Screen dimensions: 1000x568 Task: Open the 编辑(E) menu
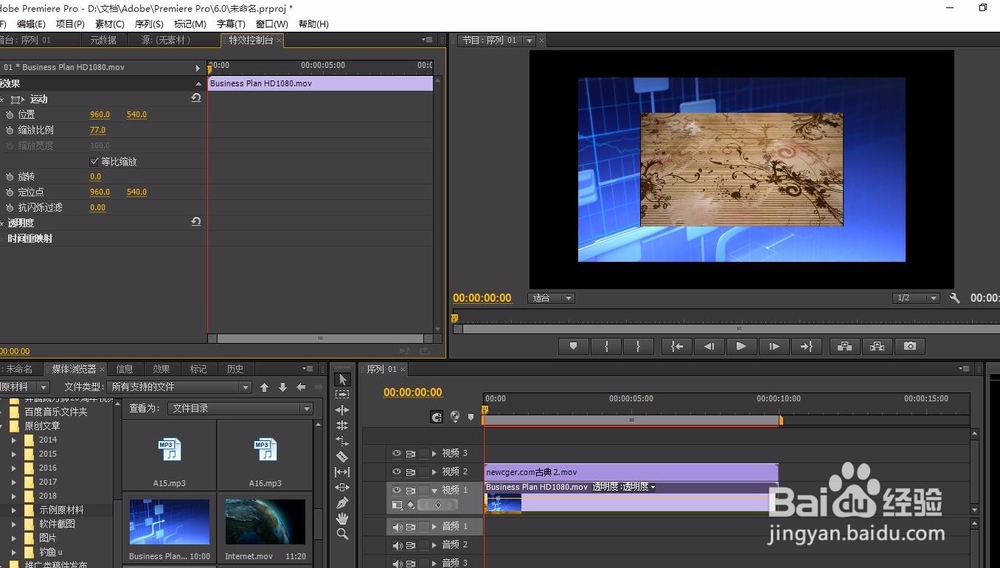[31, 24]
